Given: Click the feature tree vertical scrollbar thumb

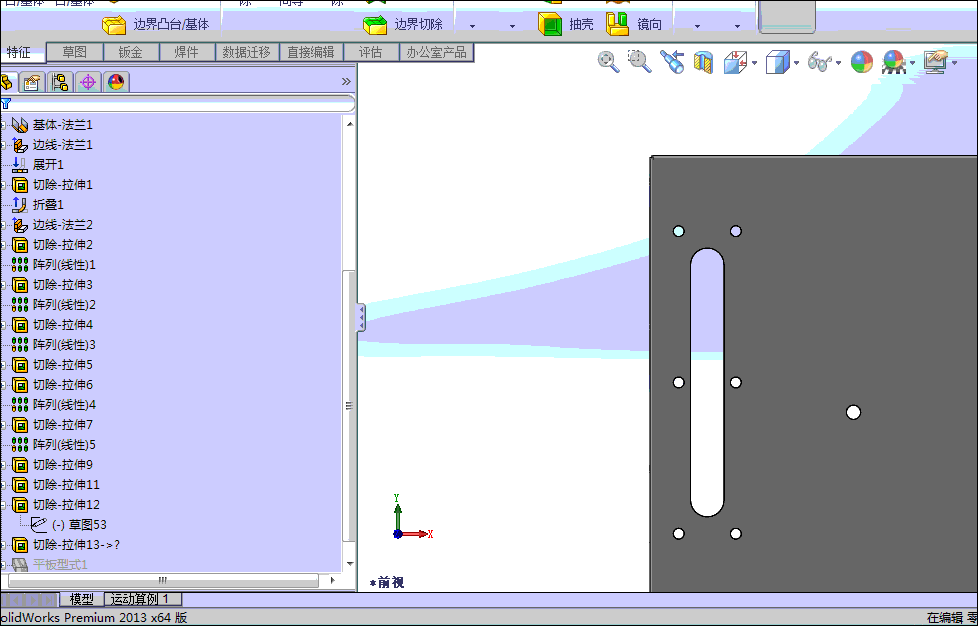Looking at the screenshot, I should pos(350,405).
